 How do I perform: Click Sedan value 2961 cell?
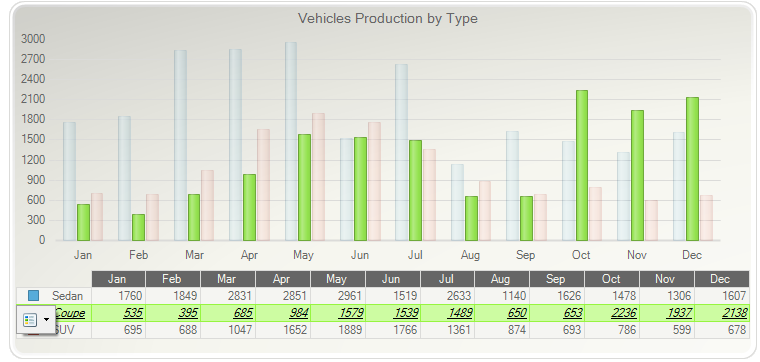click(338, 296)
